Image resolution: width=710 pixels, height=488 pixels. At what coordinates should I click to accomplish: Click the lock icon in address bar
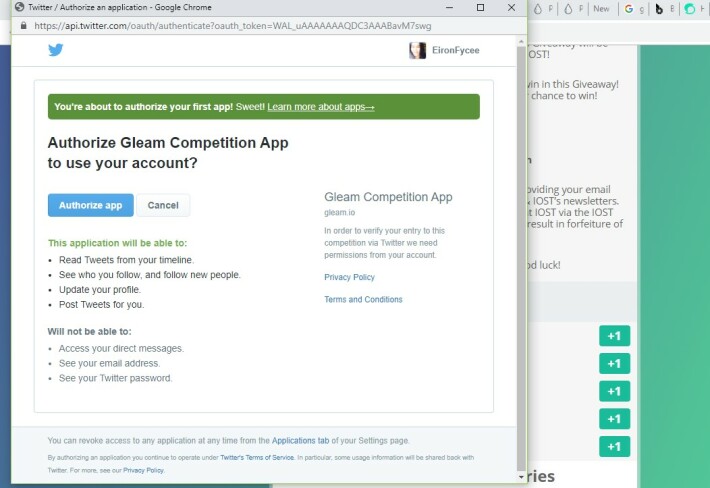[x=24, y=26]
